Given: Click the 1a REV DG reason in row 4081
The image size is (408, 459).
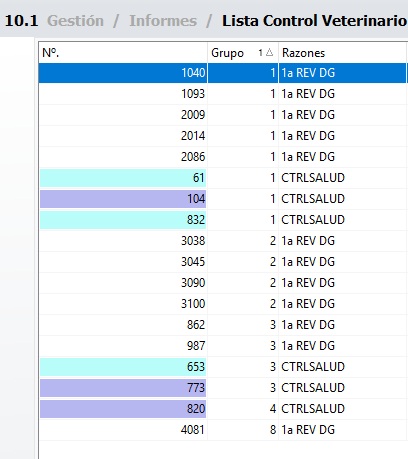Looking at the screenshot, I should point(308,430).
